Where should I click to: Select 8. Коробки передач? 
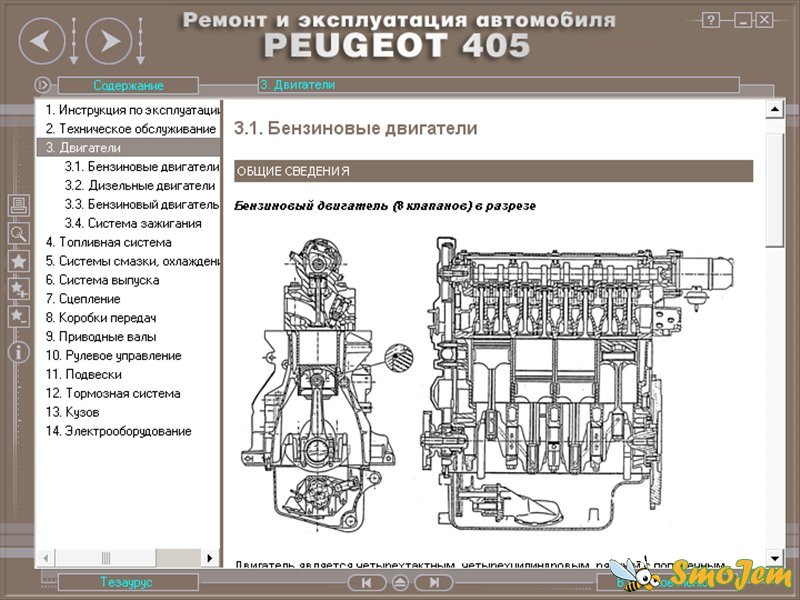click(101, 317)
